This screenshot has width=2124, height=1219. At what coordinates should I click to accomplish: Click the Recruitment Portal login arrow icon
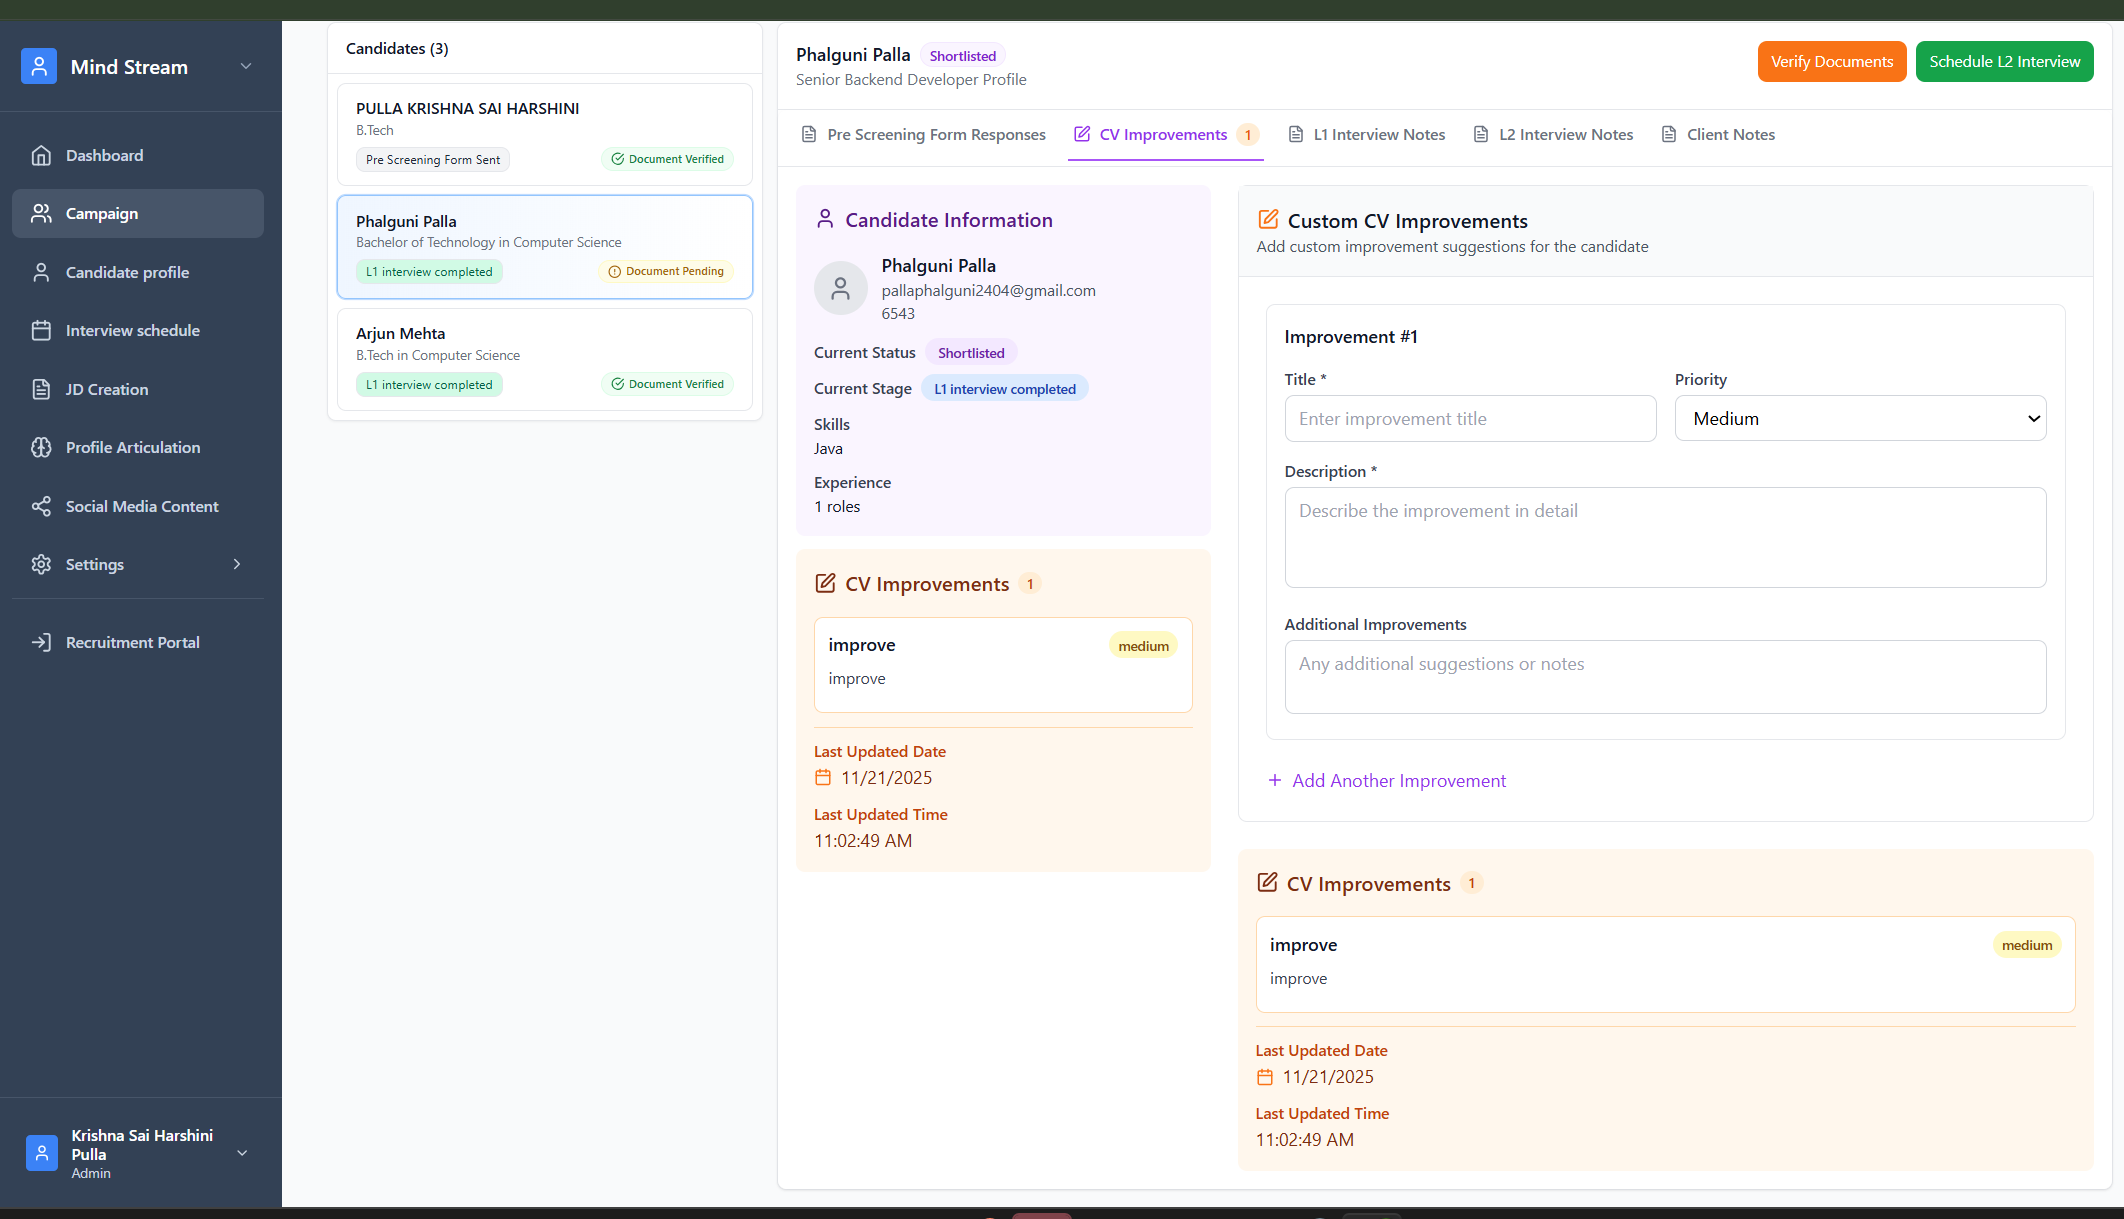click(x=41, y=642)
